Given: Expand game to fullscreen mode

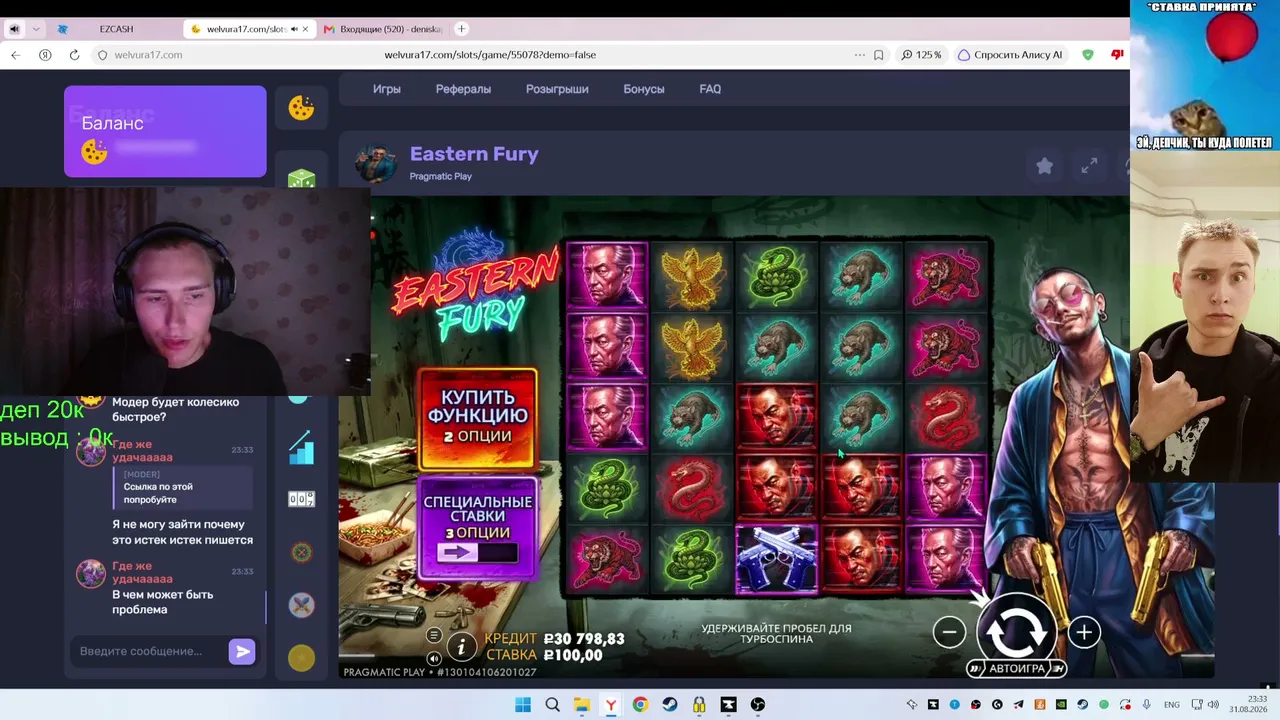Looking at the screenshot, I should pyautogui.click(x=1089, y=166).
